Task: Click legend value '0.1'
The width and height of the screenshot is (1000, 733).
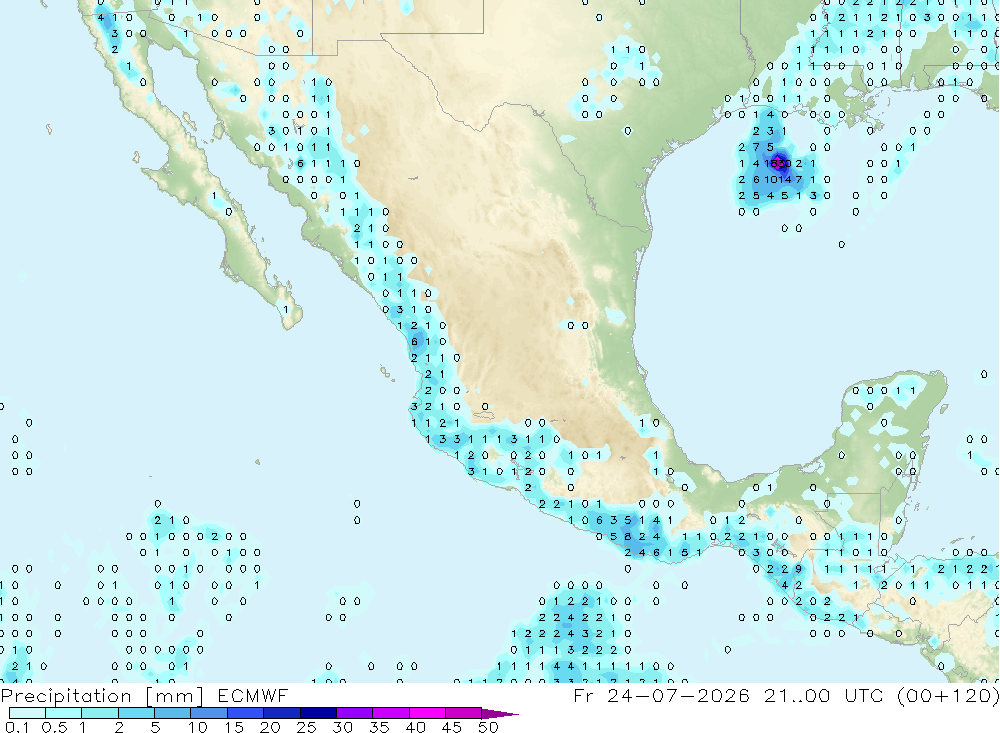Action: (17, 727)
